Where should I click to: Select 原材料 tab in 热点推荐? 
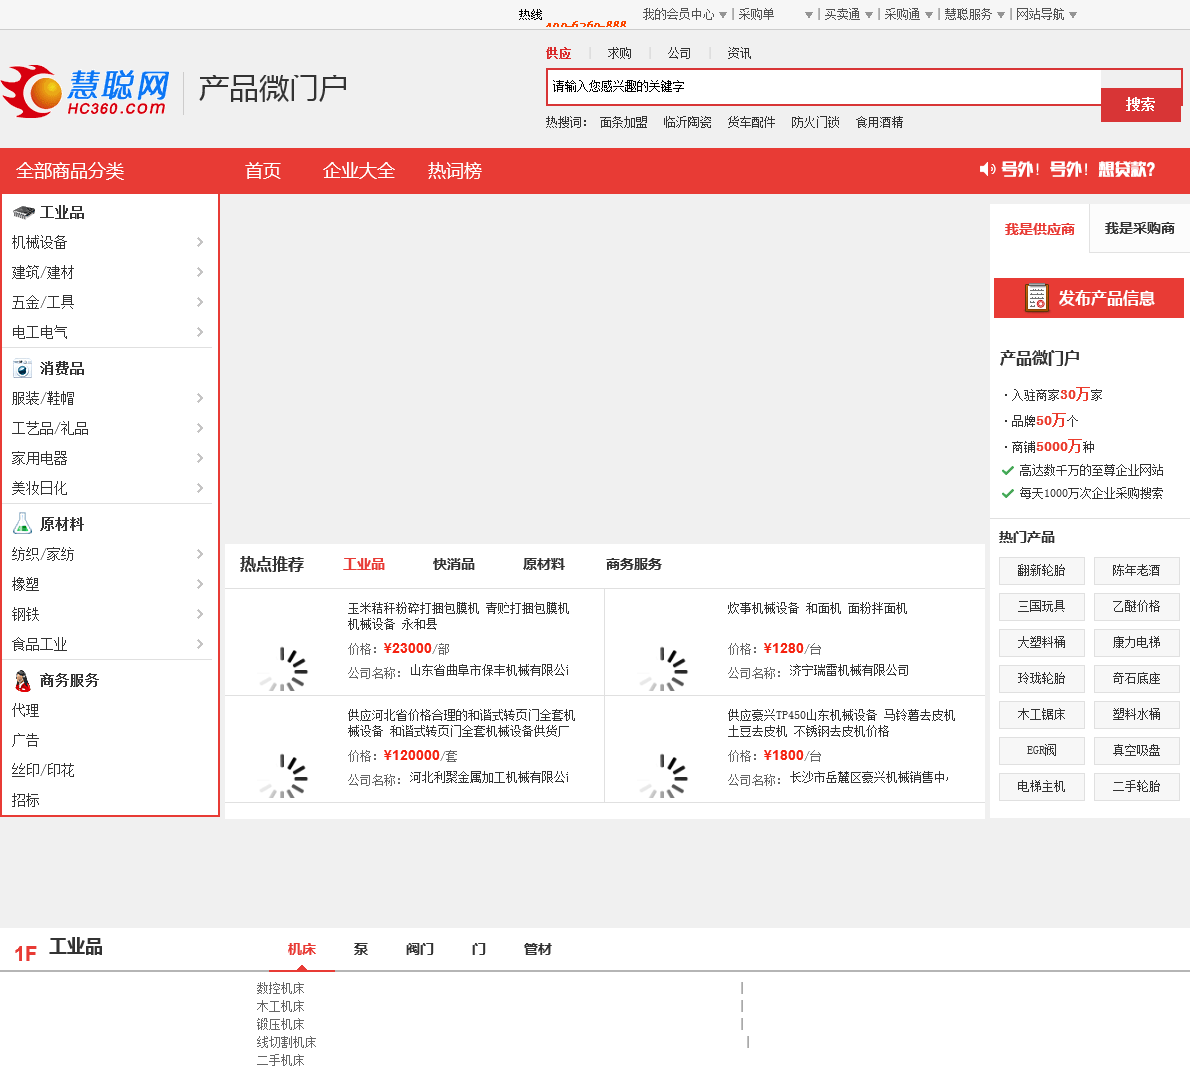[543, 564]
